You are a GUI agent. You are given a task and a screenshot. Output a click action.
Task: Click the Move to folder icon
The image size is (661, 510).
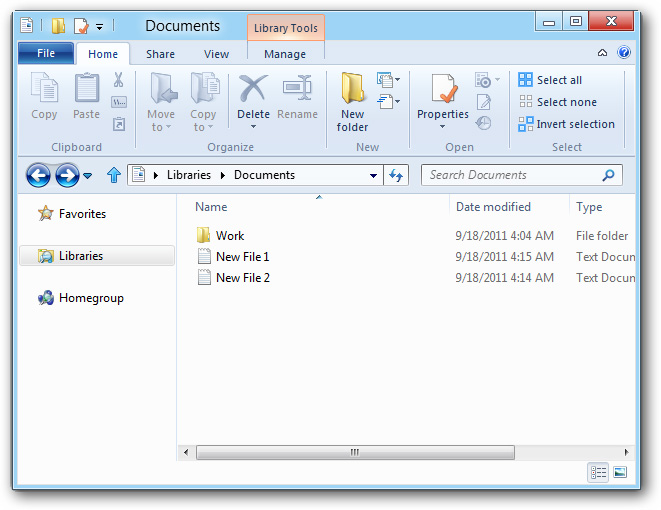pos(164,88)
